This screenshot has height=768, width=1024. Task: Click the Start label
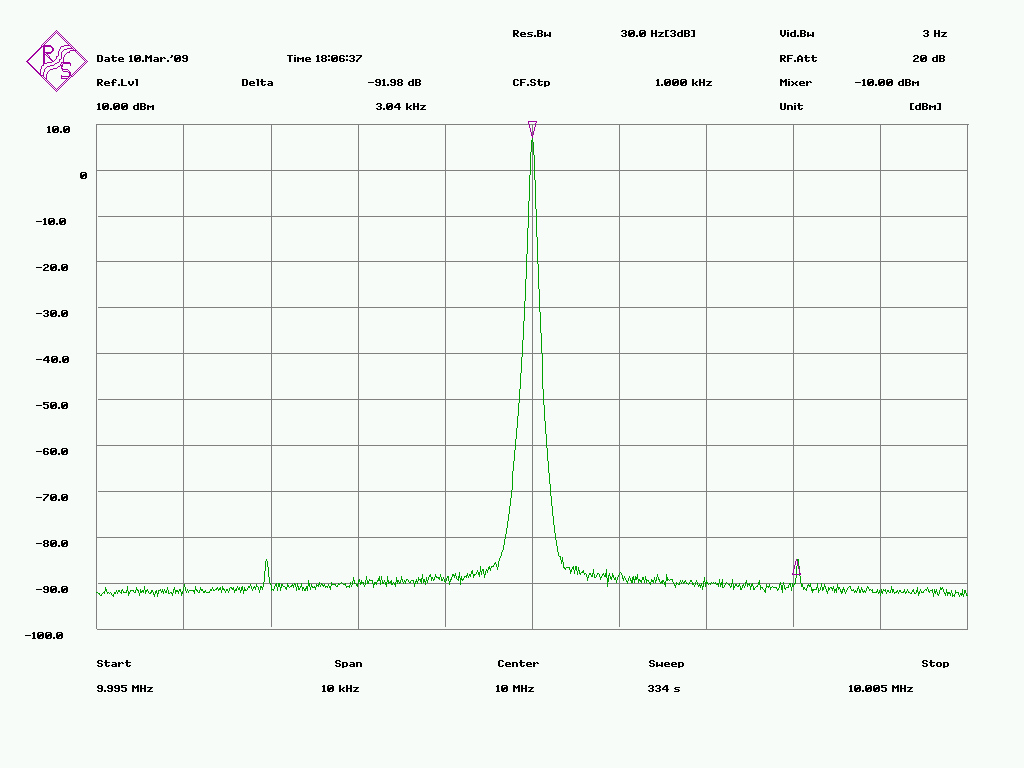(x=114, y=664)
